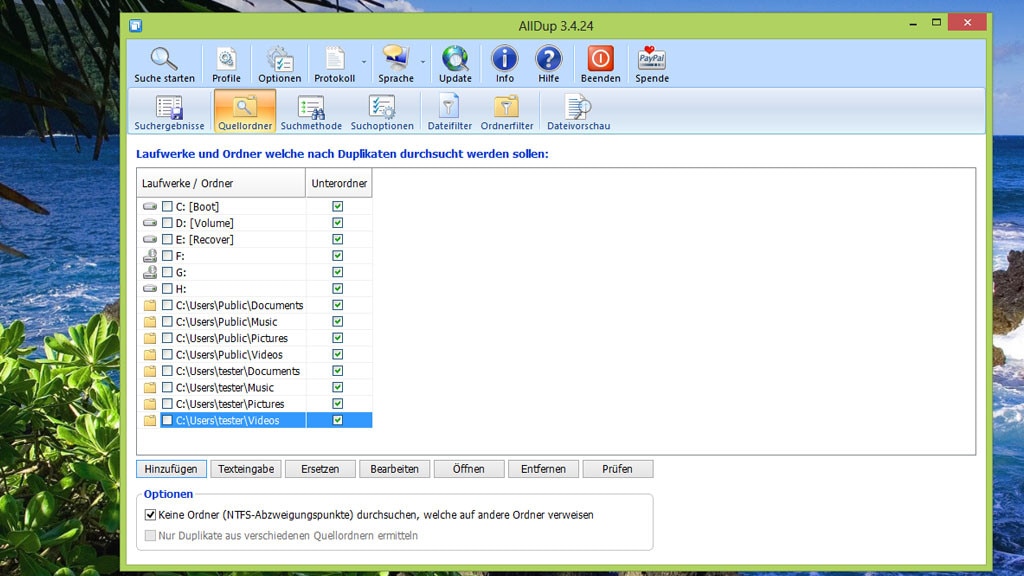Viewport: 1024px width, 576px height.
Task: Click folder icon for C:\Users\Public\Pictures
Action: 150,338
